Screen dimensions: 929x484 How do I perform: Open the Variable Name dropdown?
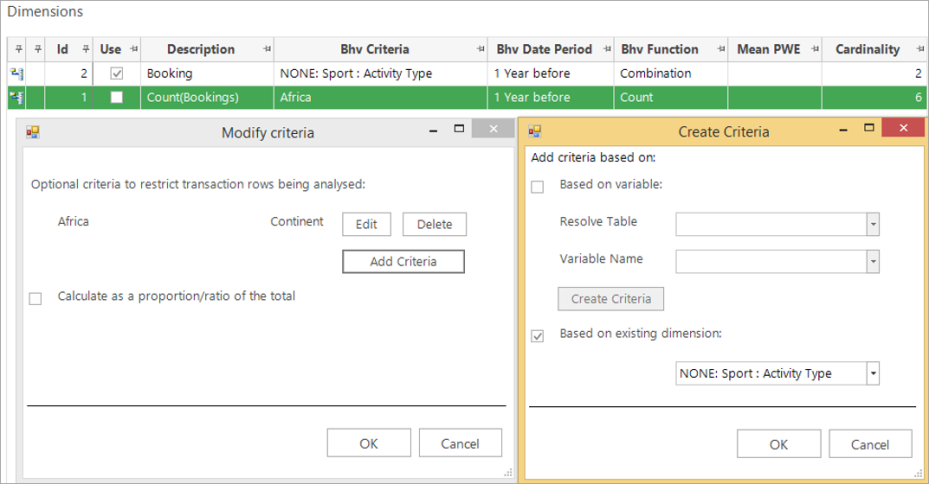(873, 262)
